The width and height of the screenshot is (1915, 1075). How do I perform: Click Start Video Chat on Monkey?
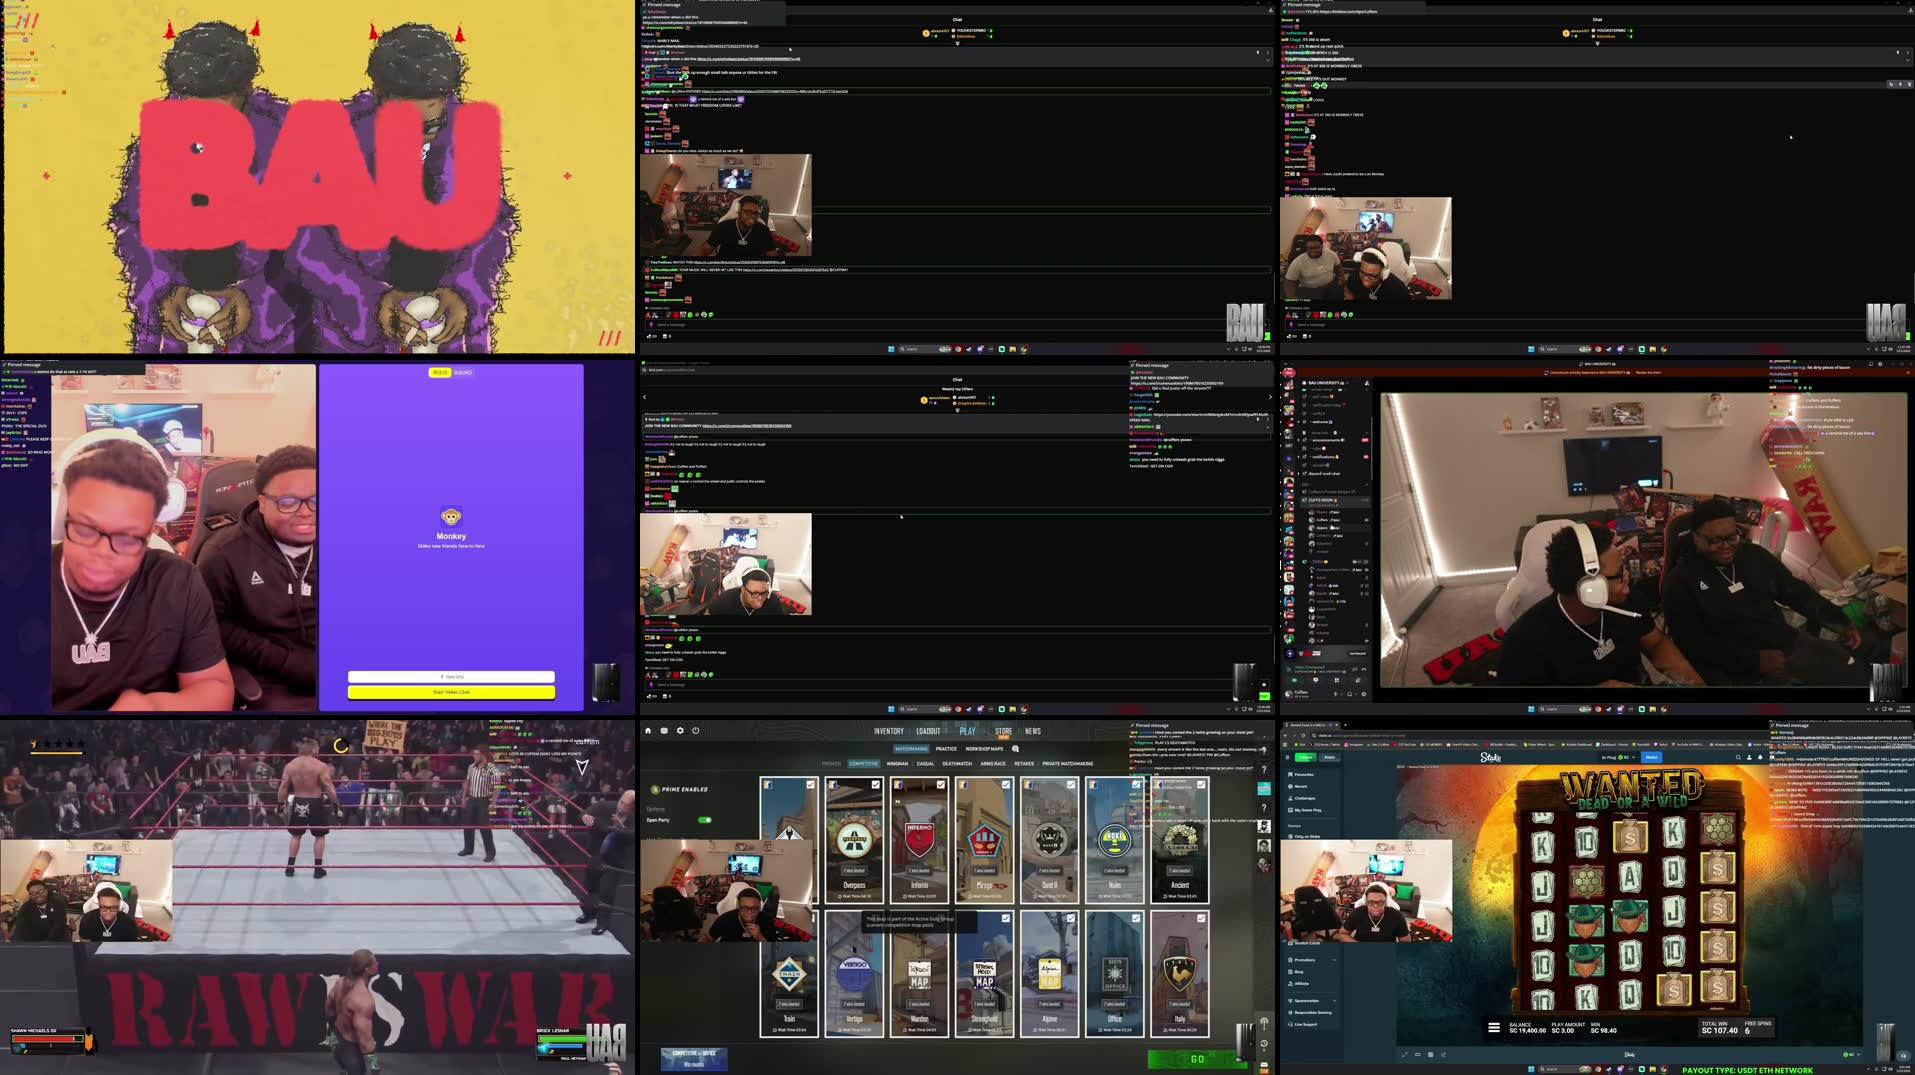[452, 691]
